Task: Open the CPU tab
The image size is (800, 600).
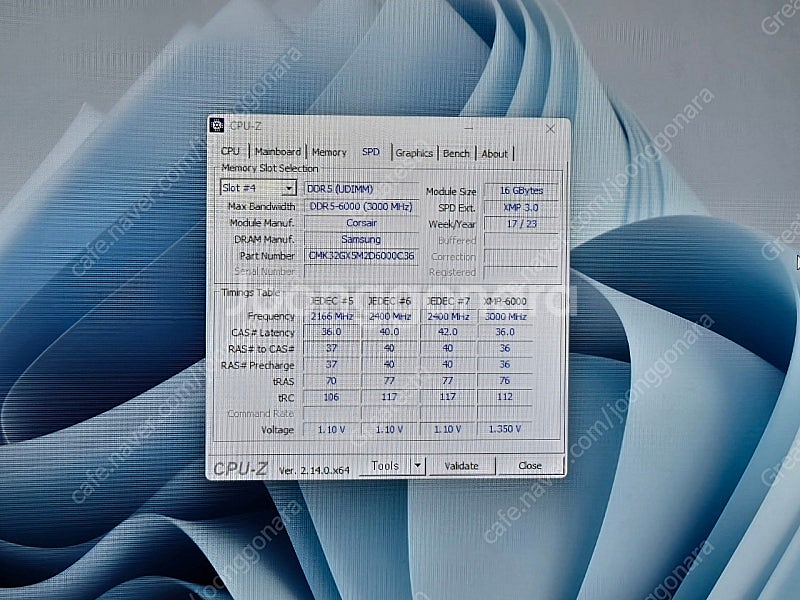Action: point(230,151)
